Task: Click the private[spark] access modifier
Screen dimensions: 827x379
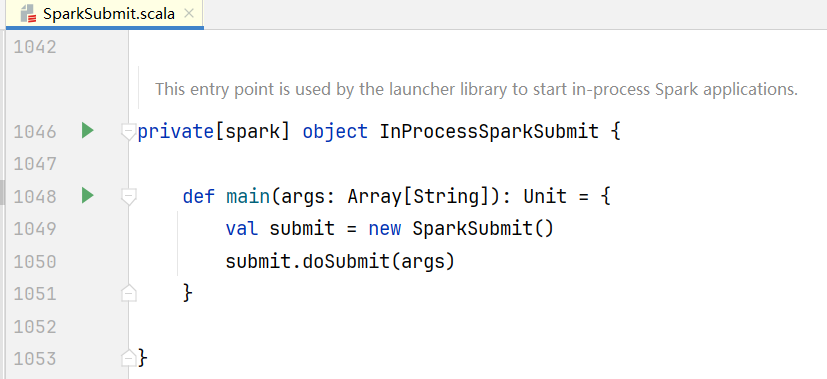Action: pyautogui.click(x=214, y=131)
